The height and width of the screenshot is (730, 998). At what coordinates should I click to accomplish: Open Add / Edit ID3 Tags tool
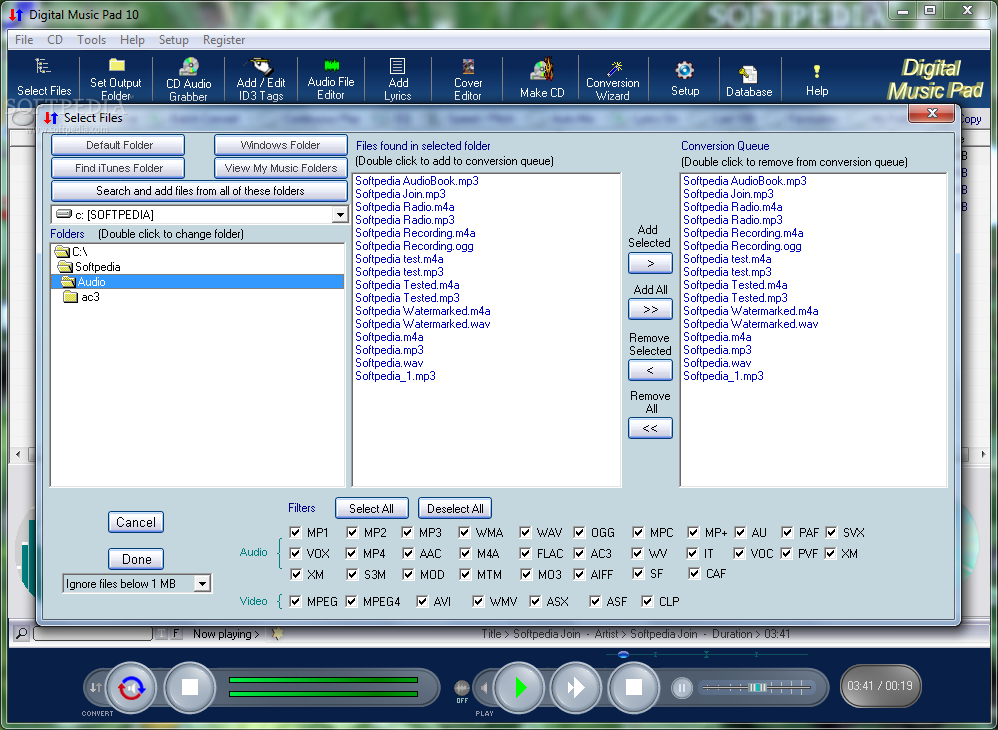261,80
